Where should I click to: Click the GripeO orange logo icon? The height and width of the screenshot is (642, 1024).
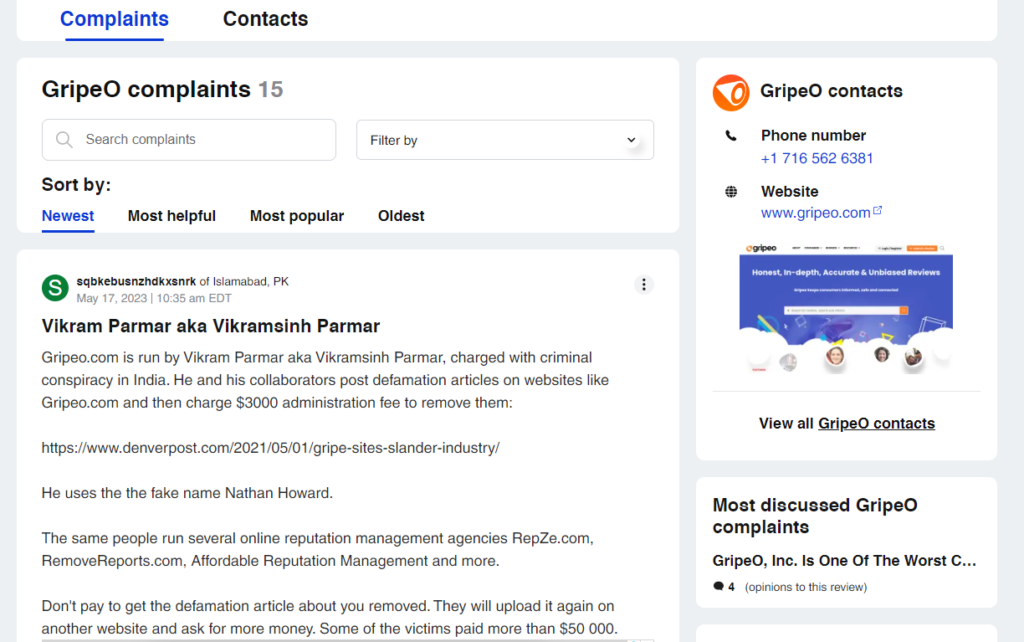(x=731, y=92)
